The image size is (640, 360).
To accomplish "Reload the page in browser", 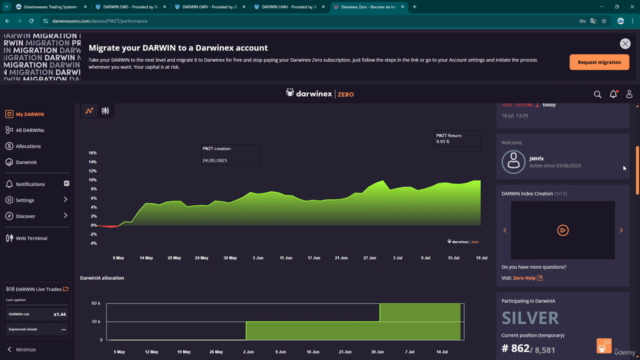I will pyautogui.click(x=31, y=21).
